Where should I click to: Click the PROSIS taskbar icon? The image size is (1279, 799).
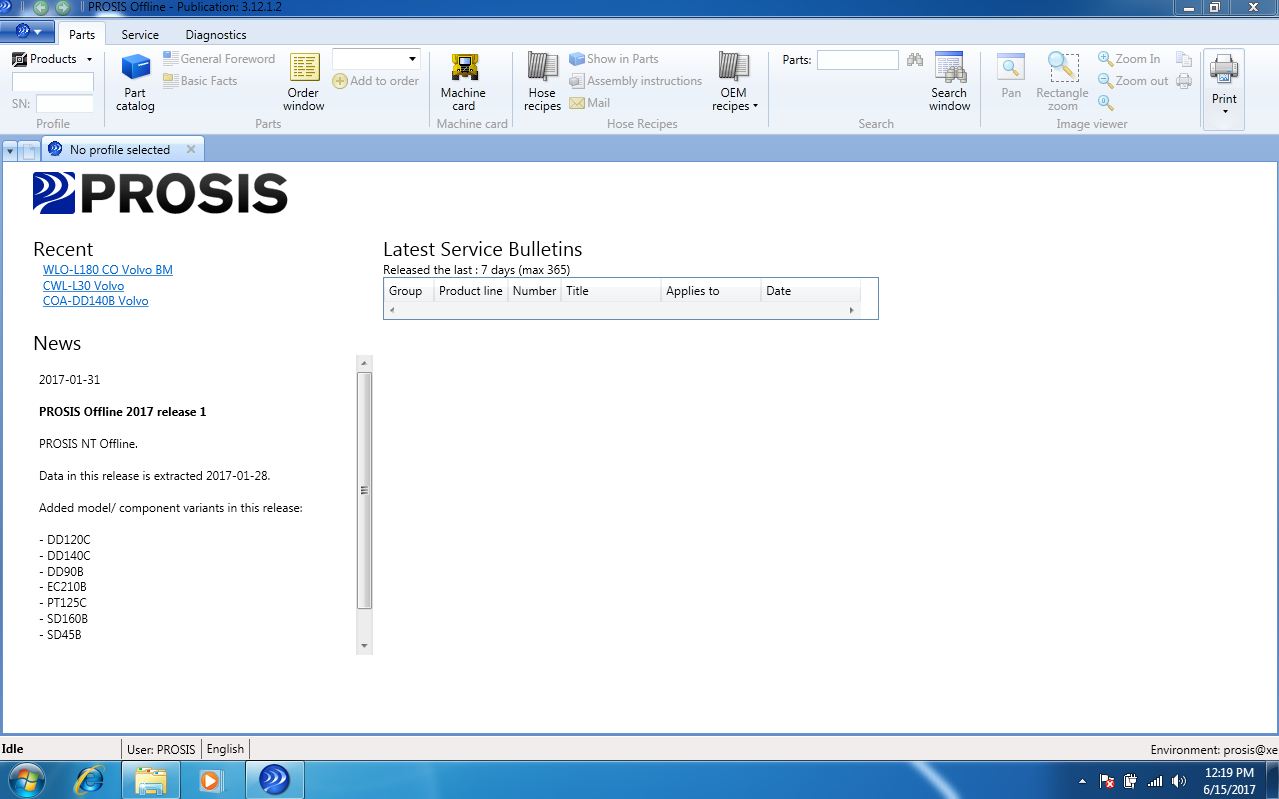click(274, 780)
